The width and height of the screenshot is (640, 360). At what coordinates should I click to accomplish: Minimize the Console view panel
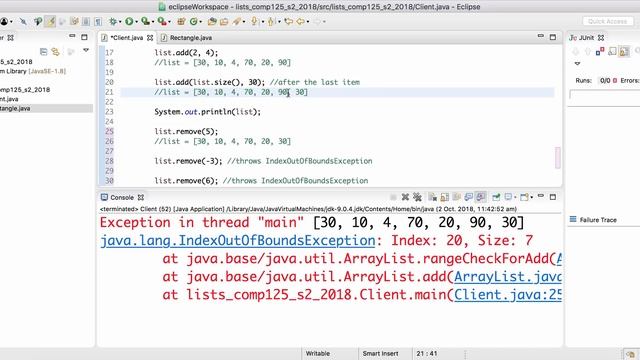(540, 196)
